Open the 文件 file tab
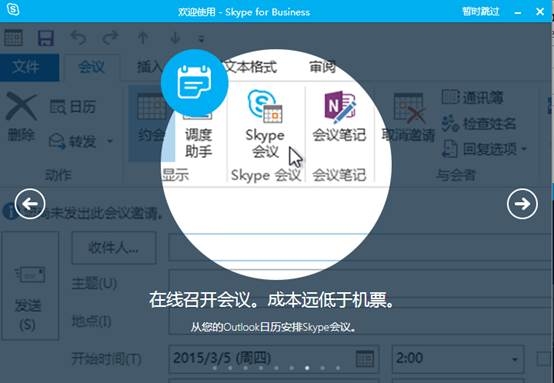 pos(29,67)
